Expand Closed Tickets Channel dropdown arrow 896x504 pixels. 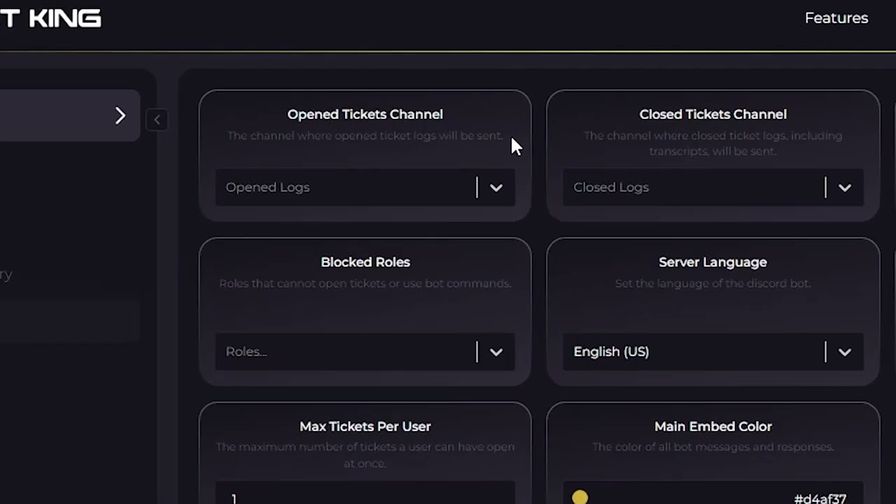coord(844,187)
